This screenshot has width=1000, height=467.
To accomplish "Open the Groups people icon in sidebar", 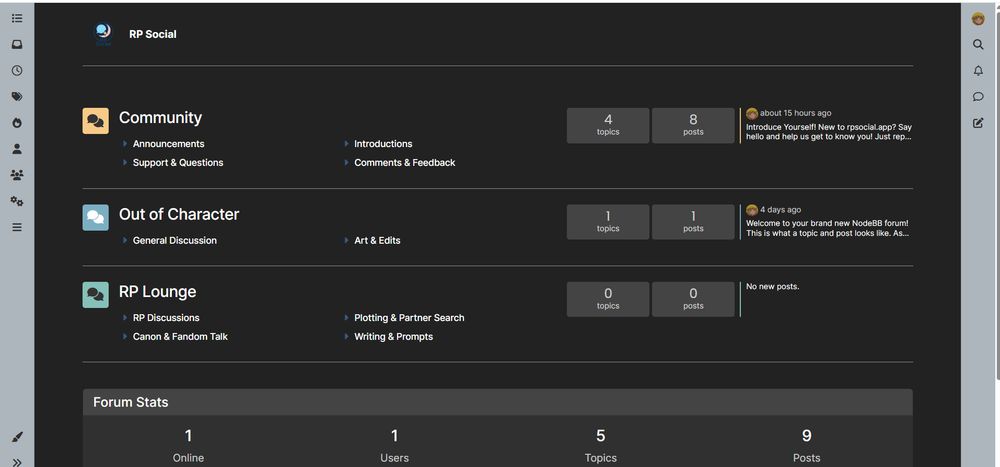I will [x=17, y=175].
